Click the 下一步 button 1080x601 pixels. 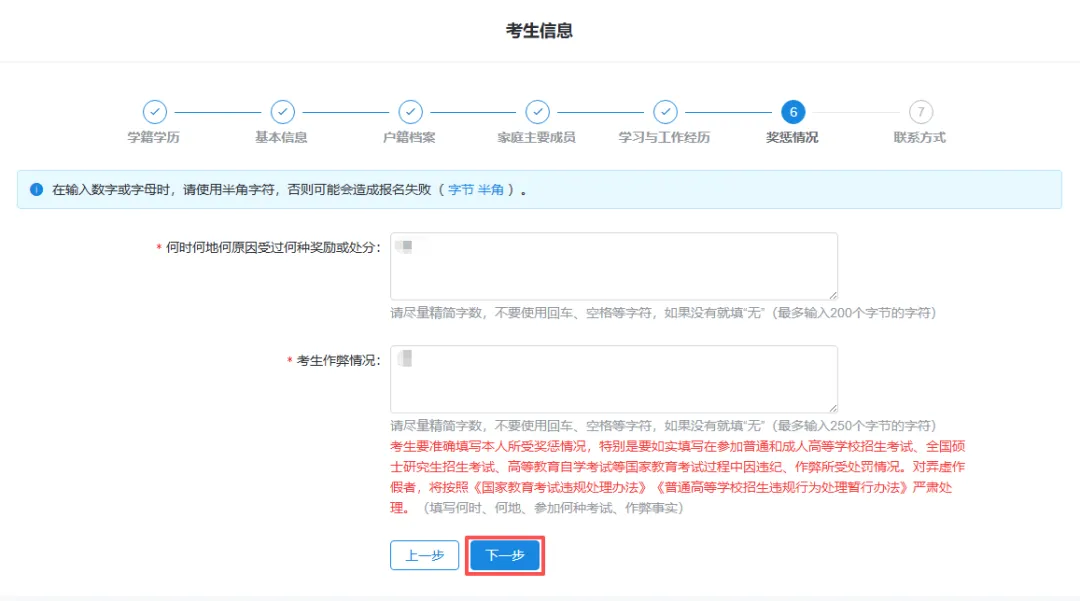pyautogui.click(x=505, y=555)
